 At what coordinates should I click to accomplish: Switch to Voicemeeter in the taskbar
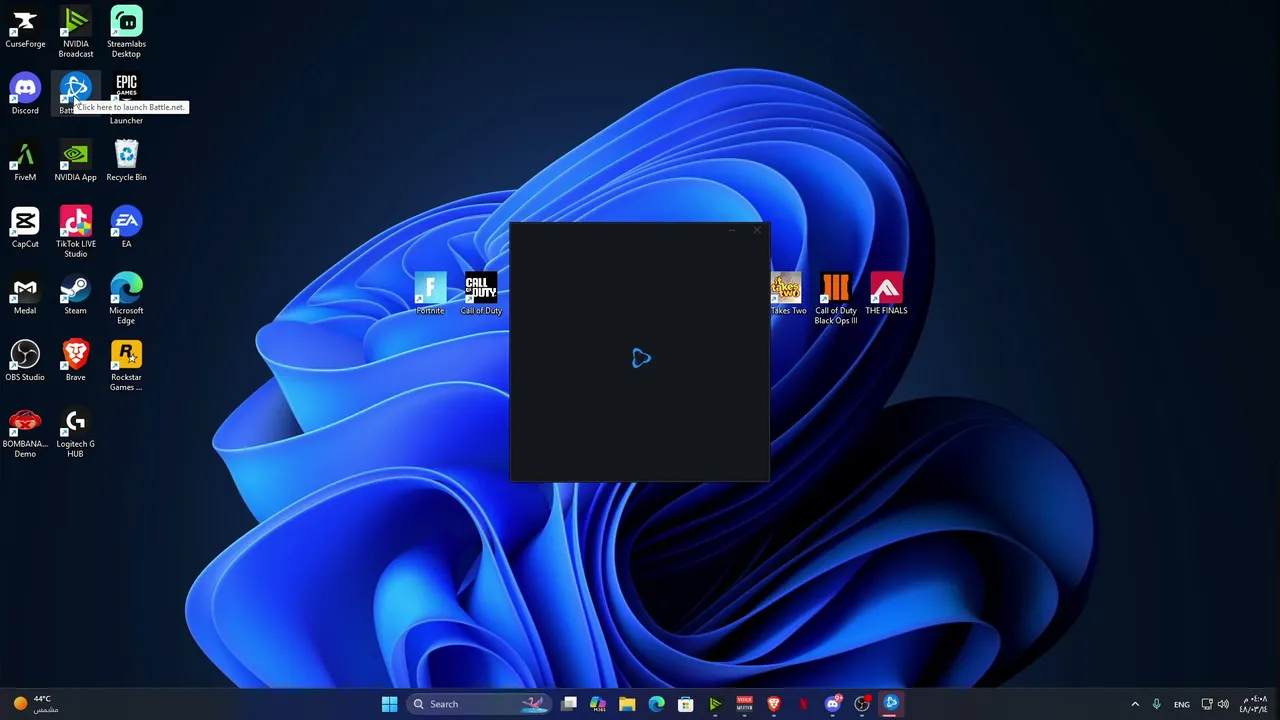point(744,704)
